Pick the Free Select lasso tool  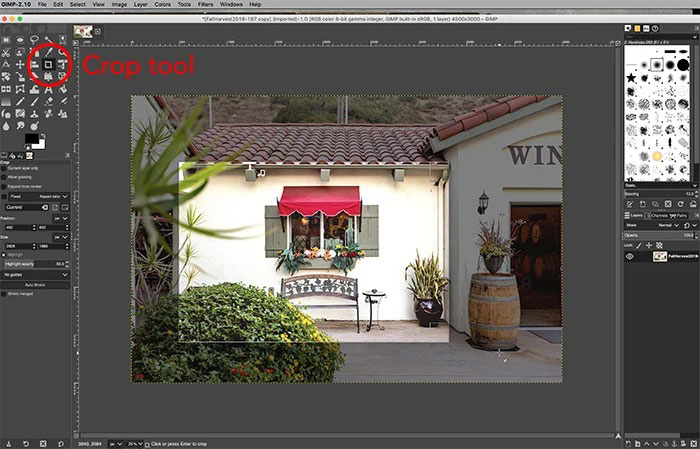click(34, 40)
